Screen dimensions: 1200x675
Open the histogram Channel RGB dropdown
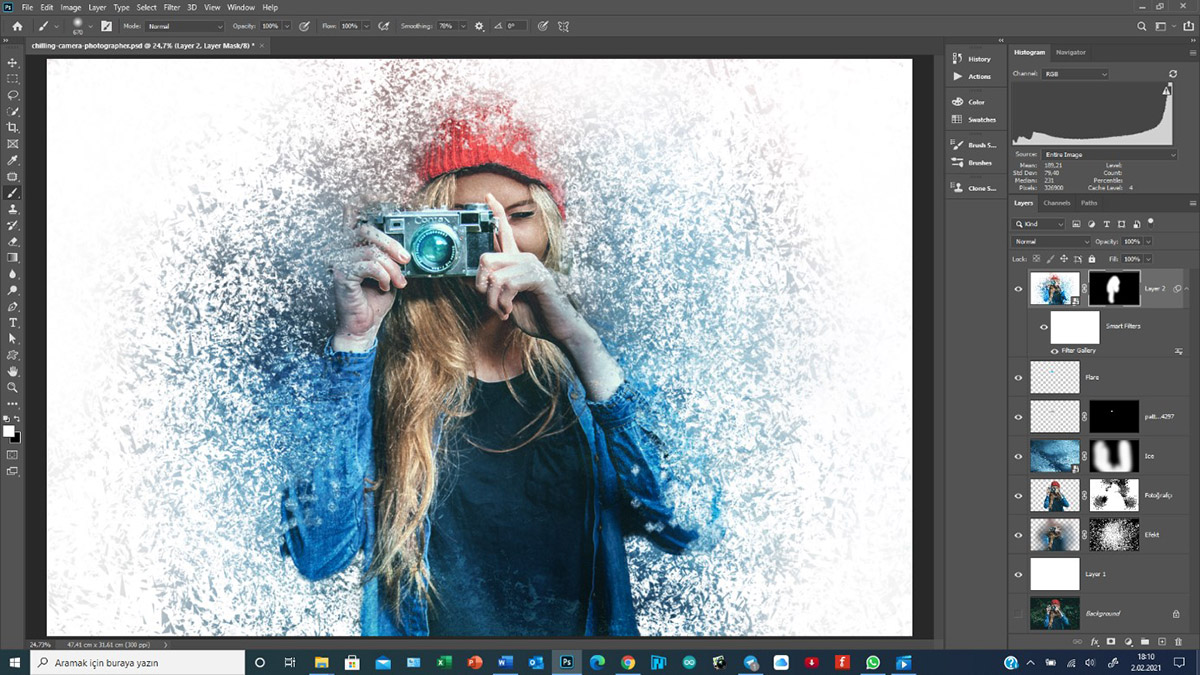tap(1075, 74)
